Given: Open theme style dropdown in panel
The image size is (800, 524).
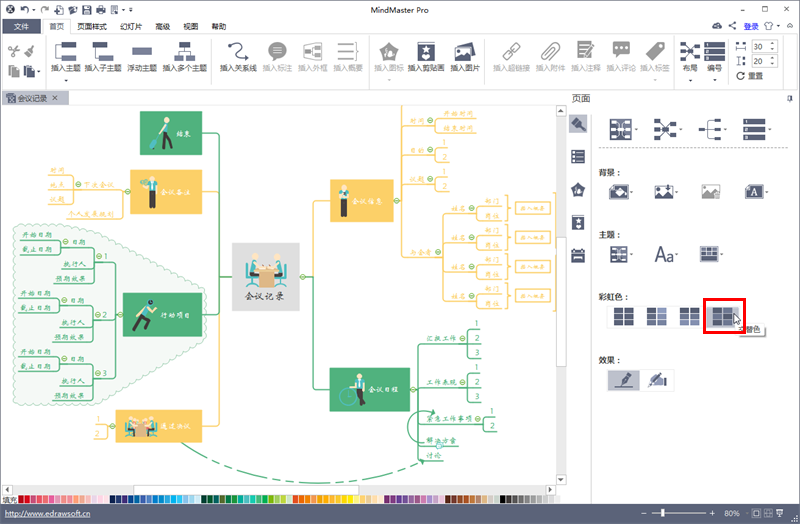Looking at the screenshot, I should 621,254.
